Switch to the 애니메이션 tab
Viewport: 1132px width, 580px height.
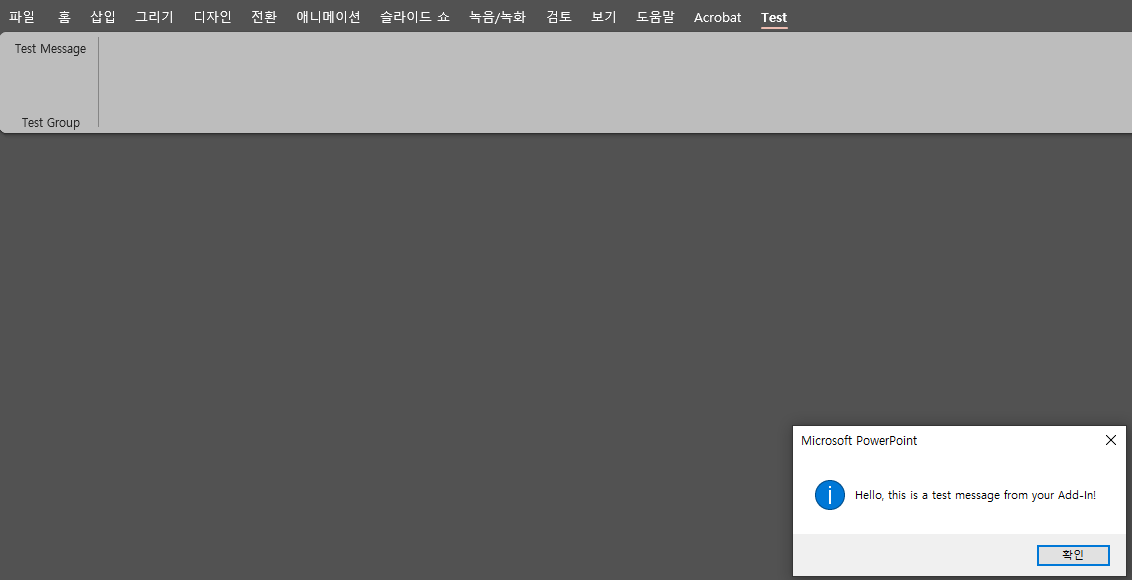[x=328, y=17]
